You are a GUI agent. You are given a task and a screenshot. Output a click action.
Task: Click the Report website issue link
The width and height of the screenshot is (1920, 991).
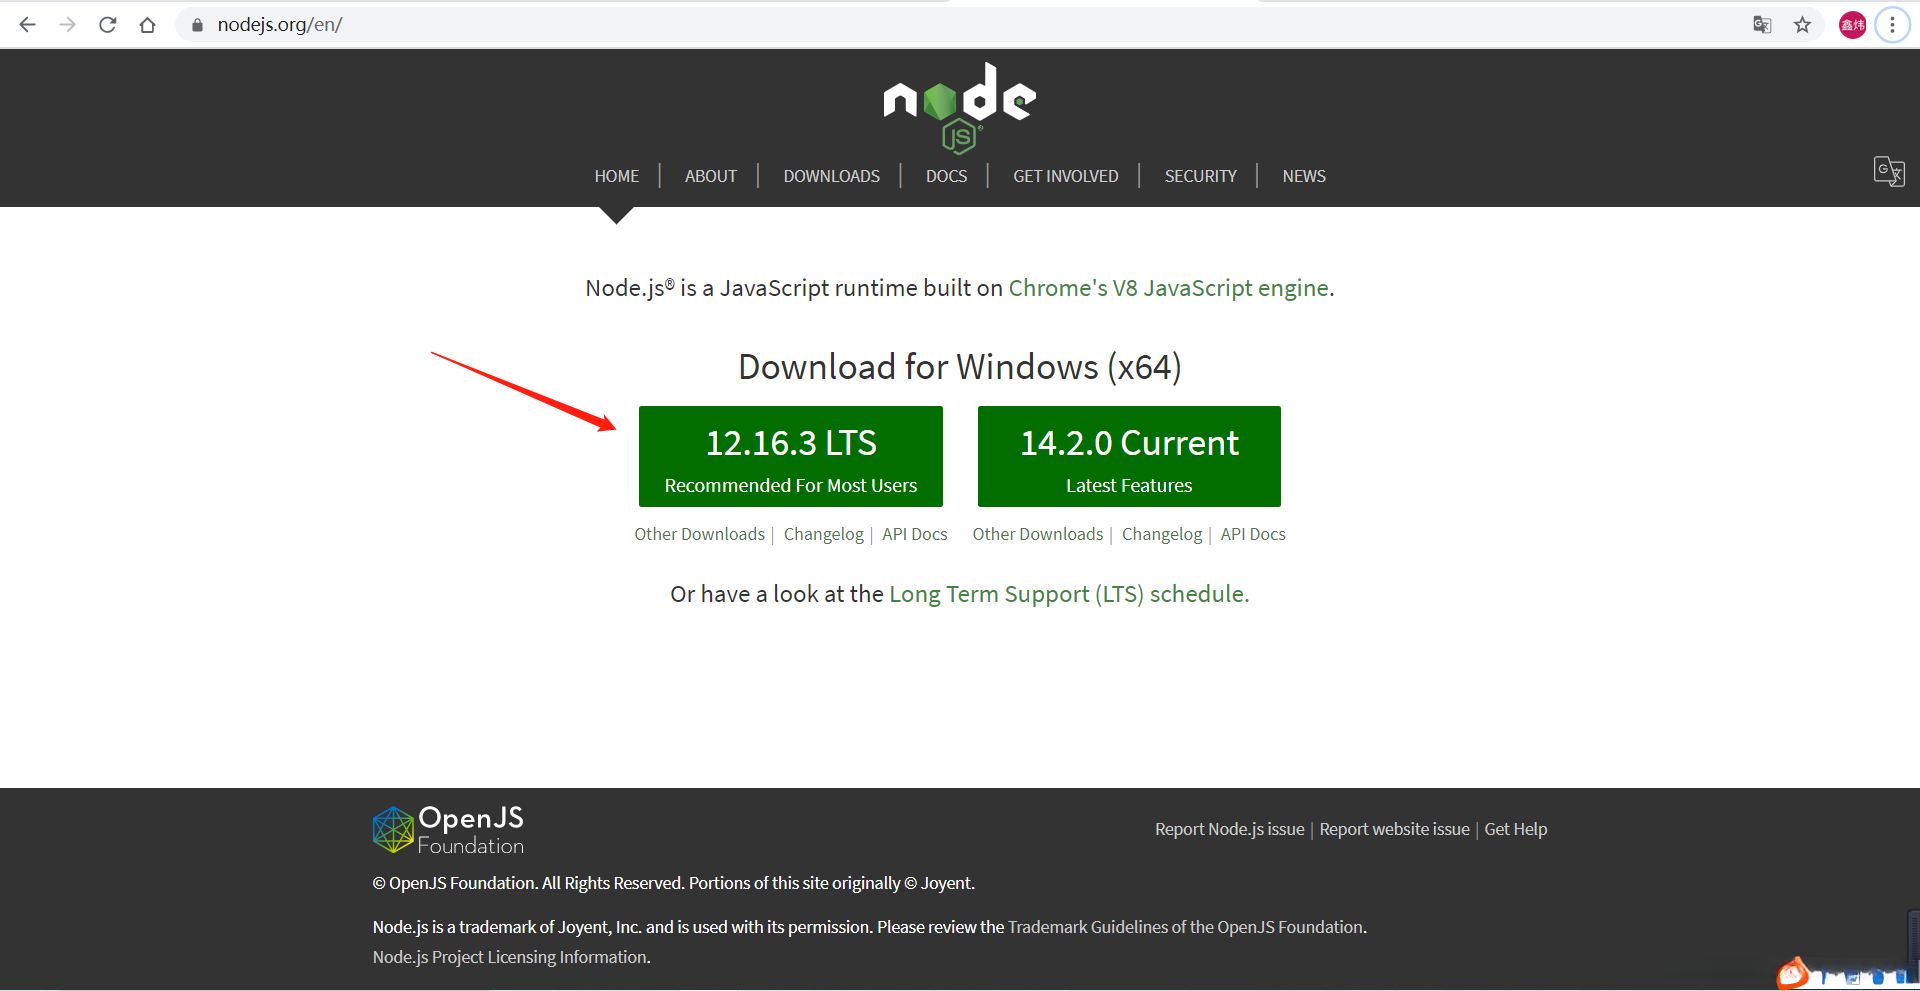1395,829
